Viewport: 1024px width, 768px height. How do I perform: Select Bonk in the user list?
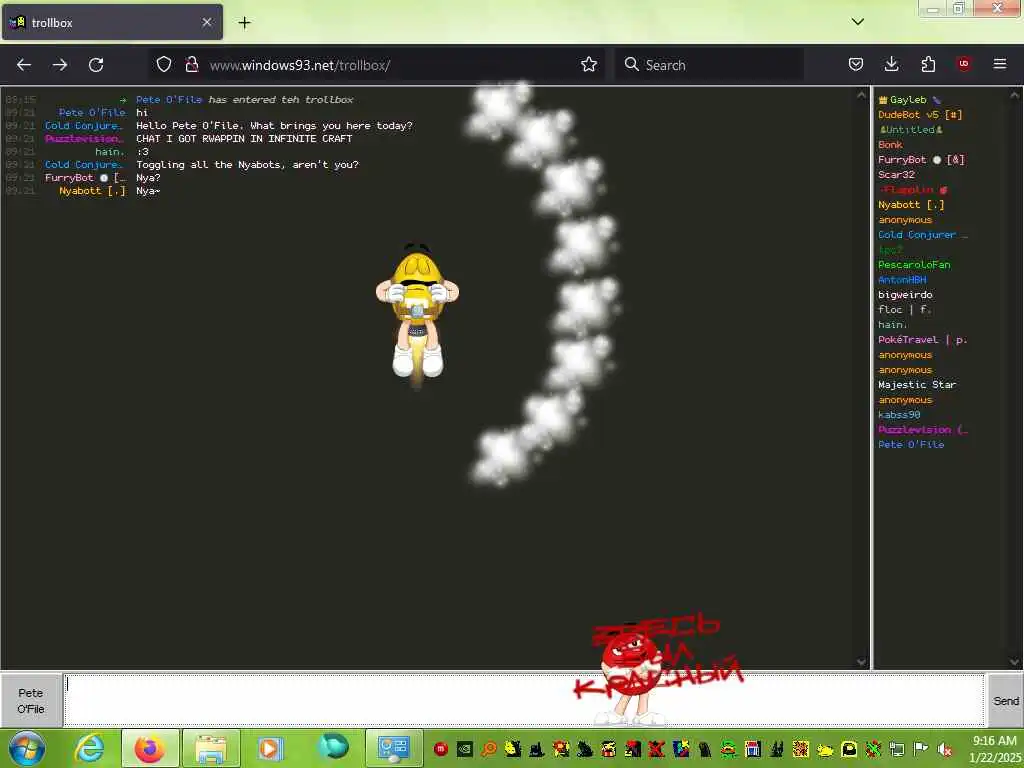click(890, 145)
